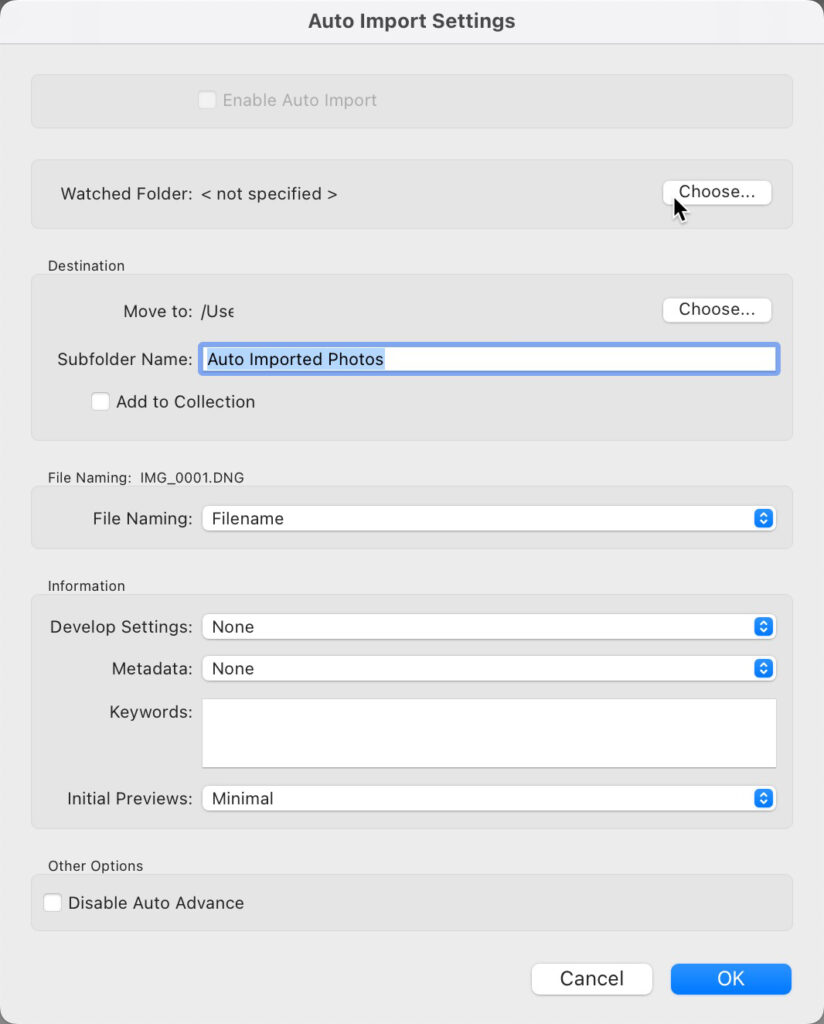Enable the Auto Import checkbox
Image resolution: width=824 pixels, height=1024 pixels.
click(207, 100)
